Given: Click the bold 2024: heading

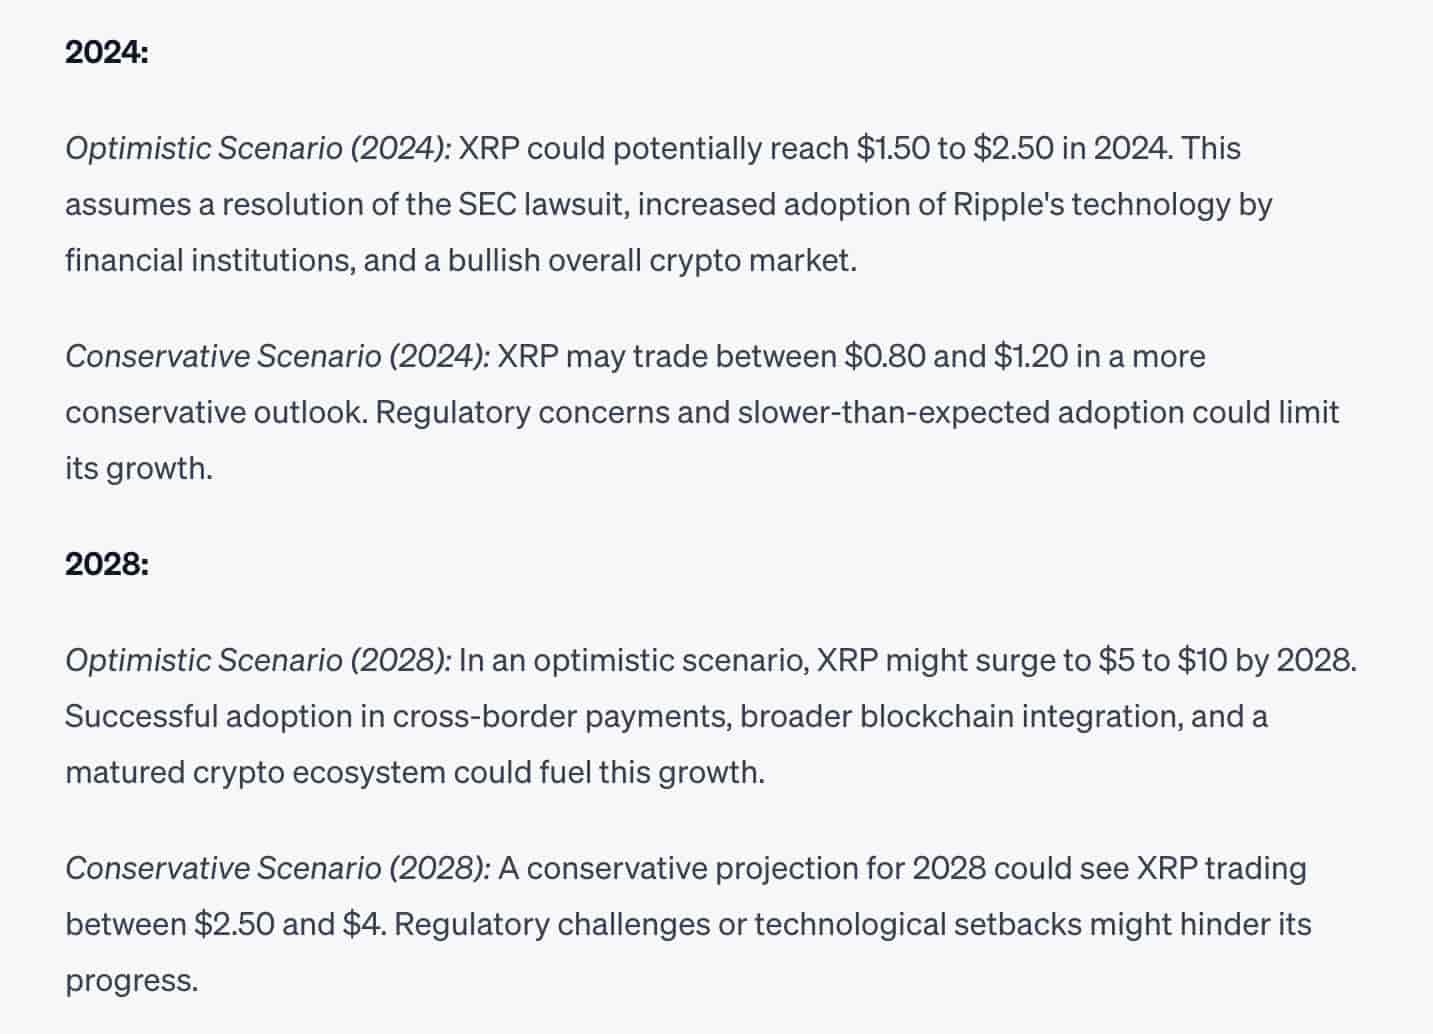Looking at the screenshot, I should 106,52.
